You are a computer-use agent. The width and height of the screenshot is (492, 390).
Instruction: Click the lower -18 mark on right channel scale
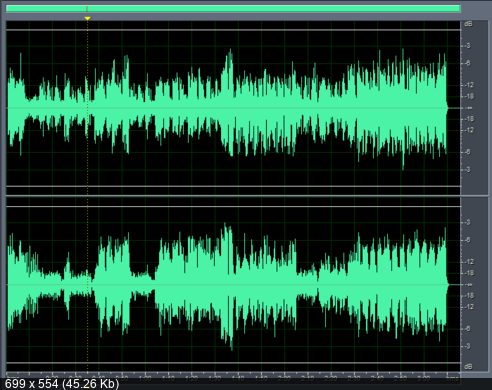(x=468, y=295)
